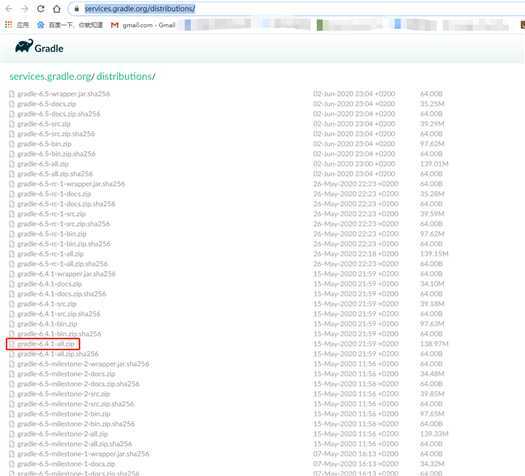Viewport: 525px width, 476px height.
Task: Open gradle-6.5-milestone-2-docs.zip.sha256 link
Action: coord(78,384)
